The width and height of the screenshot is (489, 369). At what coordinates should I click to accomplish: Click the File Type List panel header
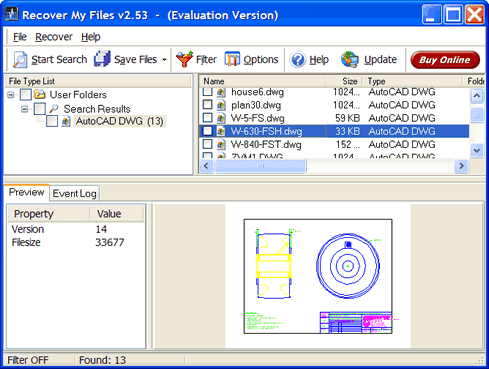(x=98, y=81)
